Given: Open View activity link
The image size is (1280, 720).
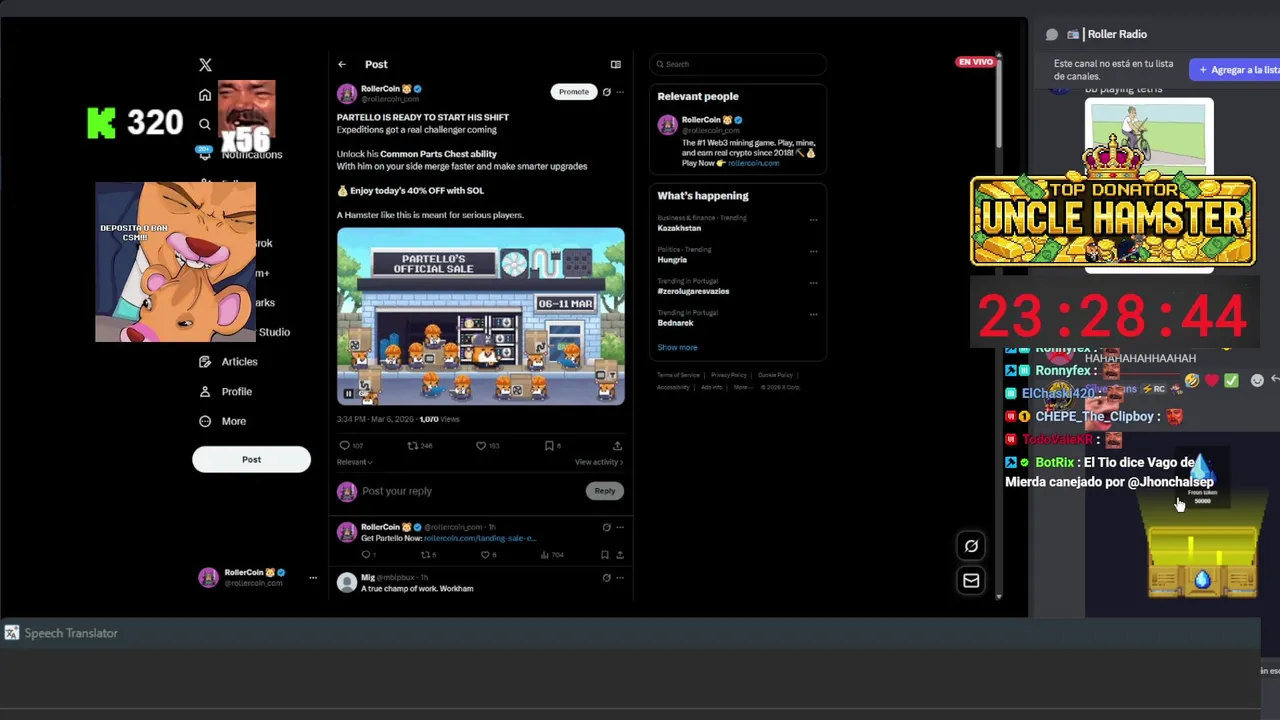Looking at the screenshot, I should (599, 462).
